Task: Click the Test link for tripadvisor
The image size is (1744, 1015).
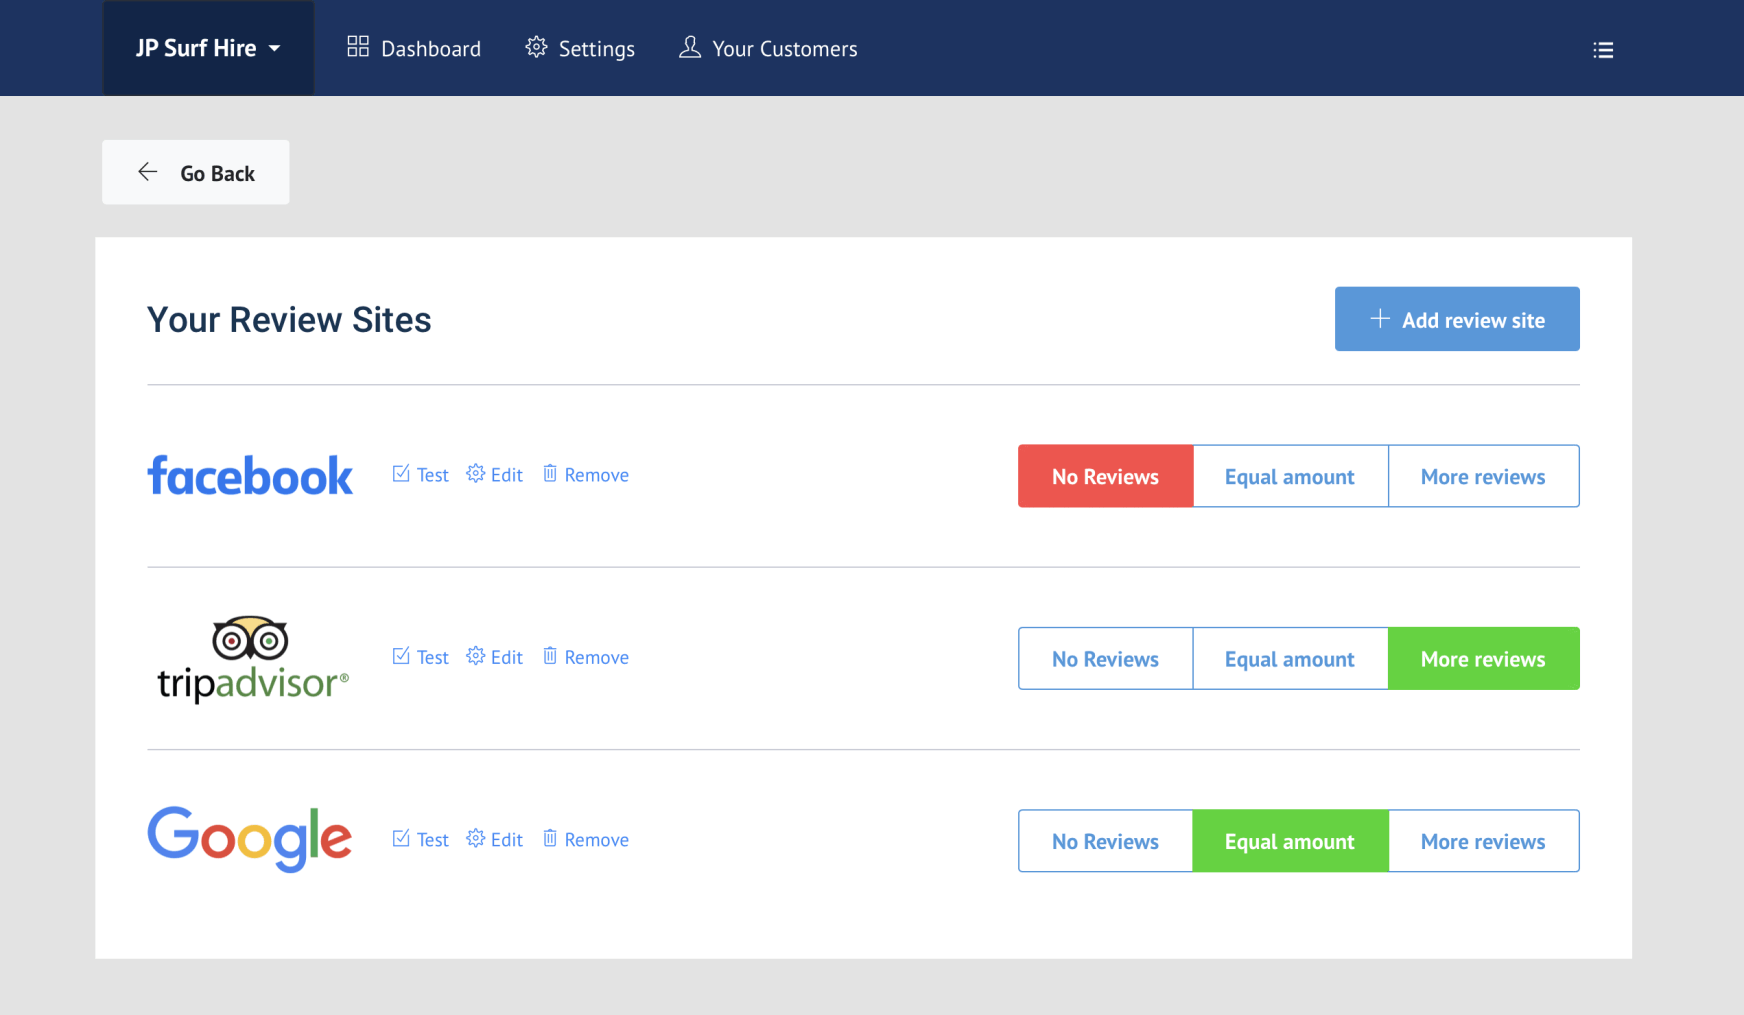Action: (421, 657)
